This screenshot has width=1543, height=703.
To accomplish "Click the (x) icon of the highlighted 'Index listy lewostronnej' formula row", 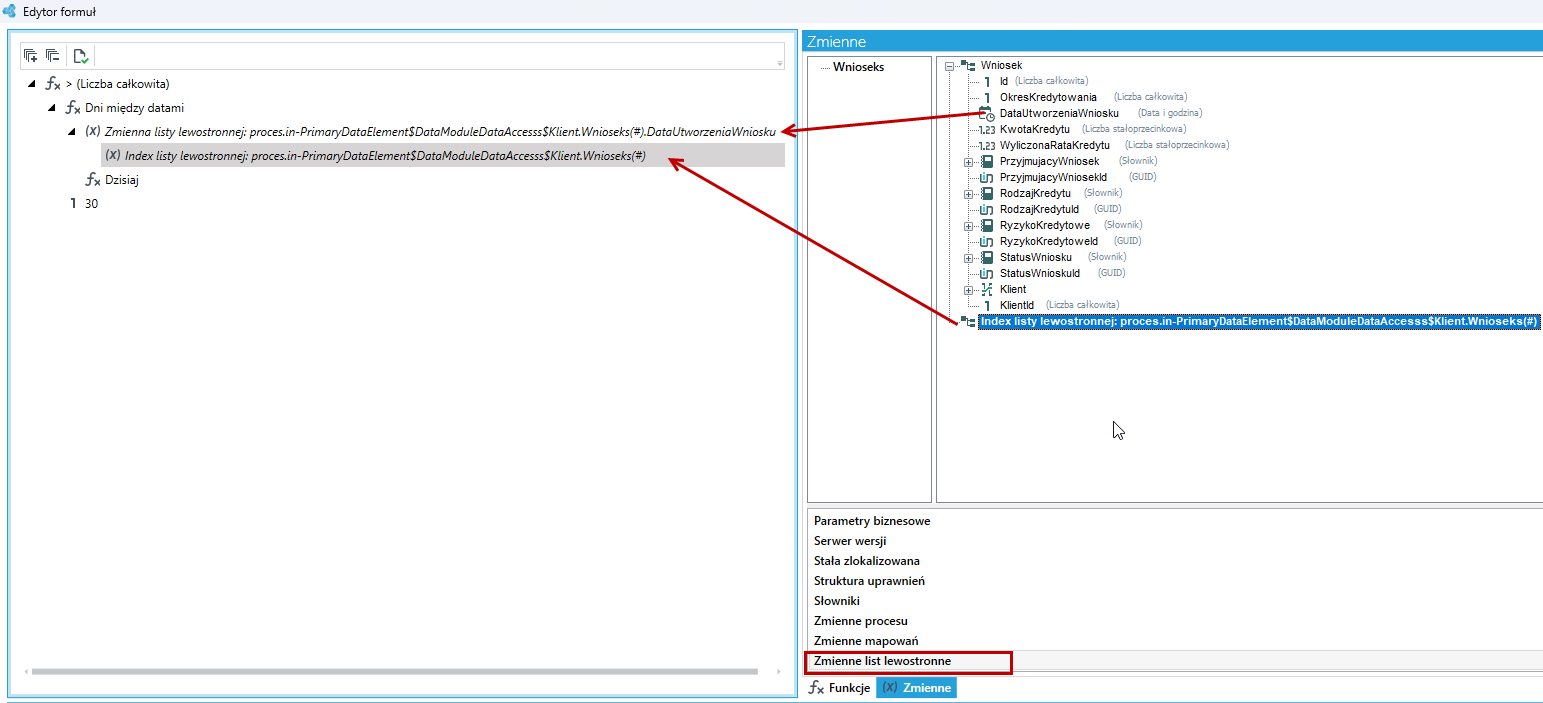I will coord(113,155).
